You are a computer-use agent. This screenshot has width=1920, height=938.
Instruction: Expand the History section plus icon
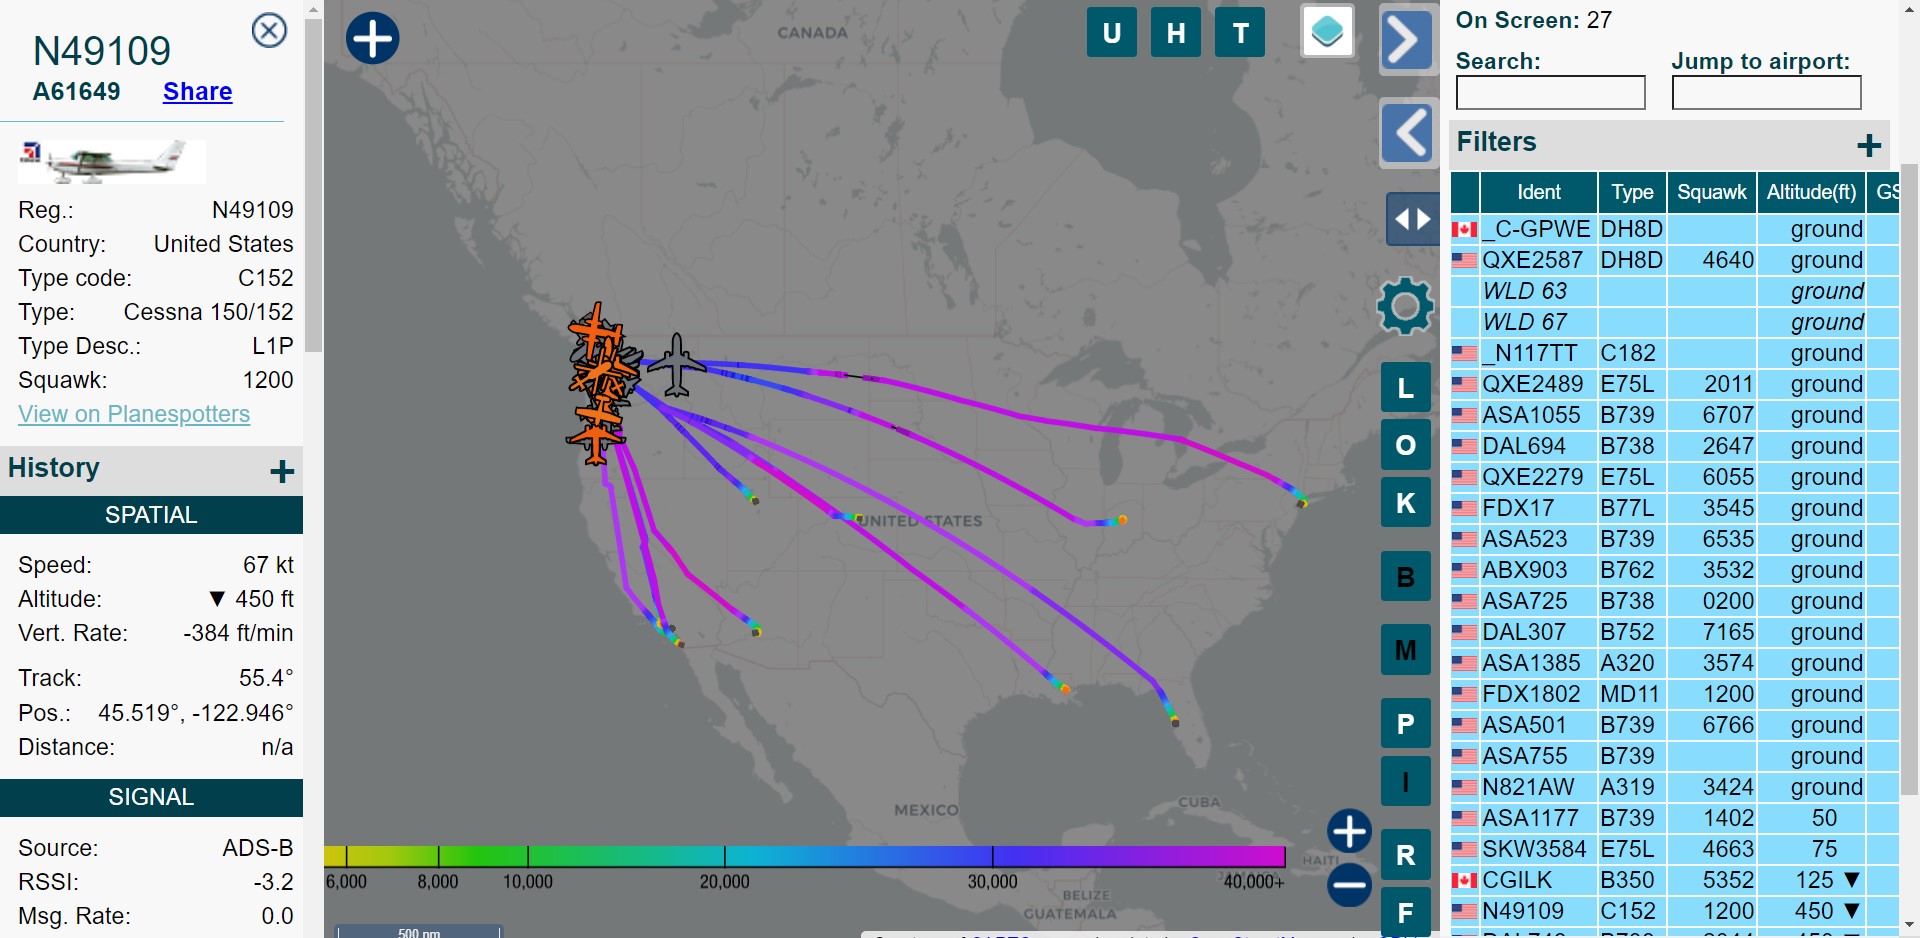[282, 471]
